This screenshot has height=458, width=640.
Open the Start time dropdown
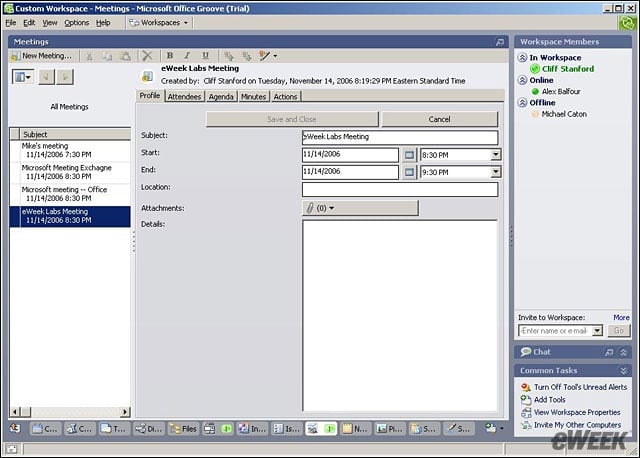click(496, 155)
